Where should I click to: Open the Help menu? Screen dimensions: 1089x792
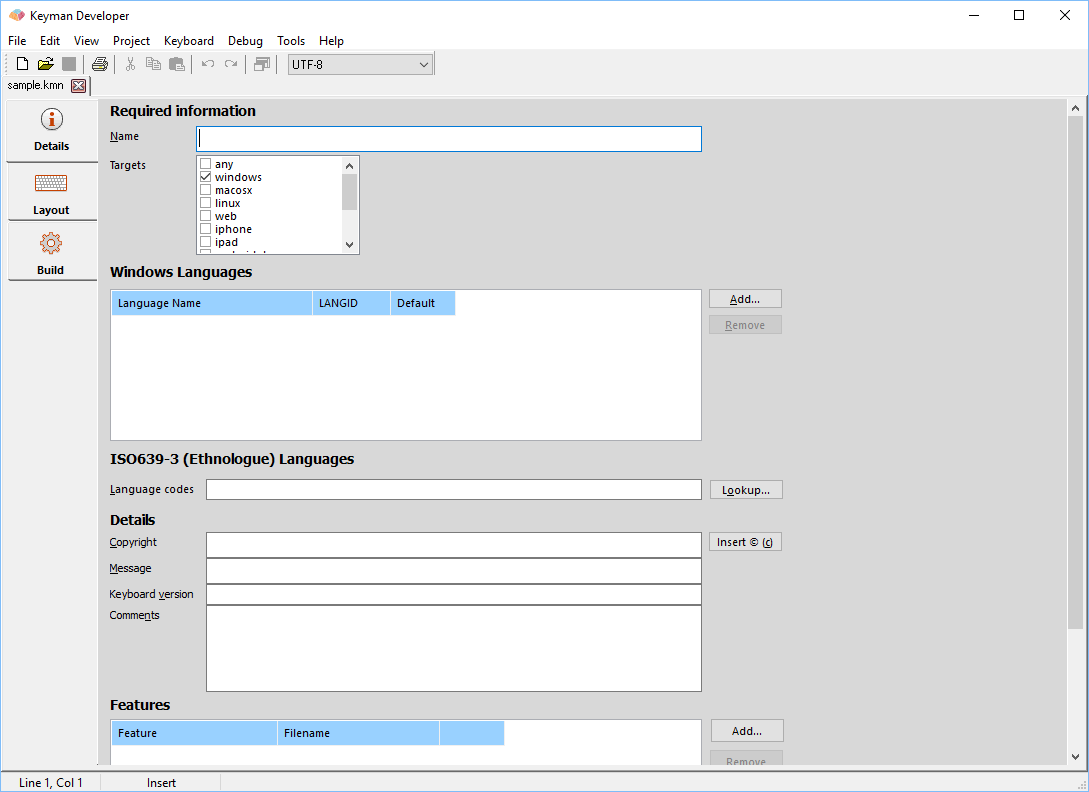coord(331,41)
